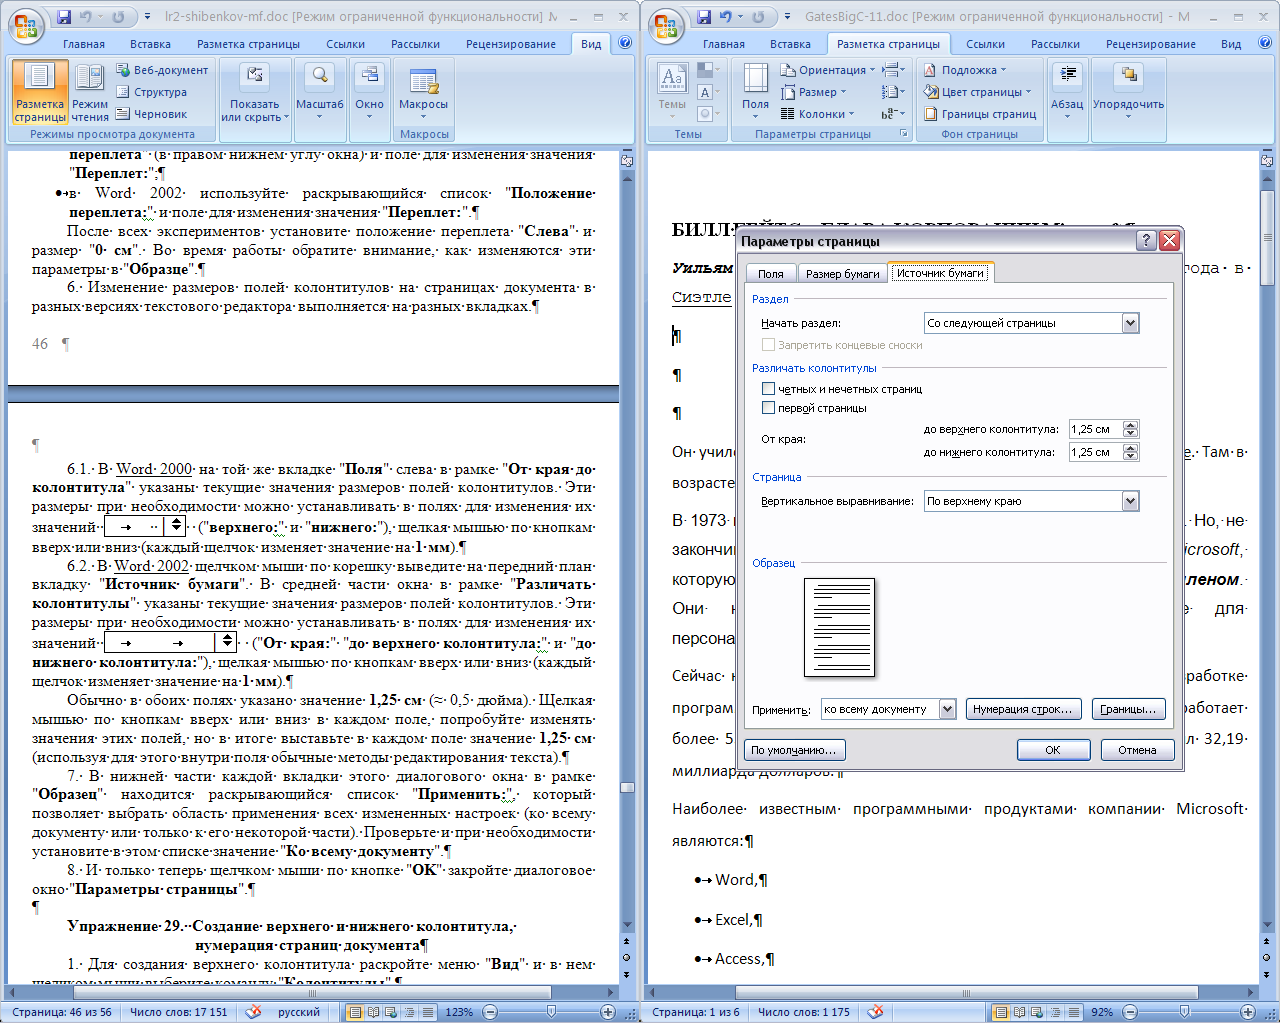Open Рецензирование tab in left window
This screenshot has width=1280, height=1024.
pyautogui.click(x=510, y=44)
